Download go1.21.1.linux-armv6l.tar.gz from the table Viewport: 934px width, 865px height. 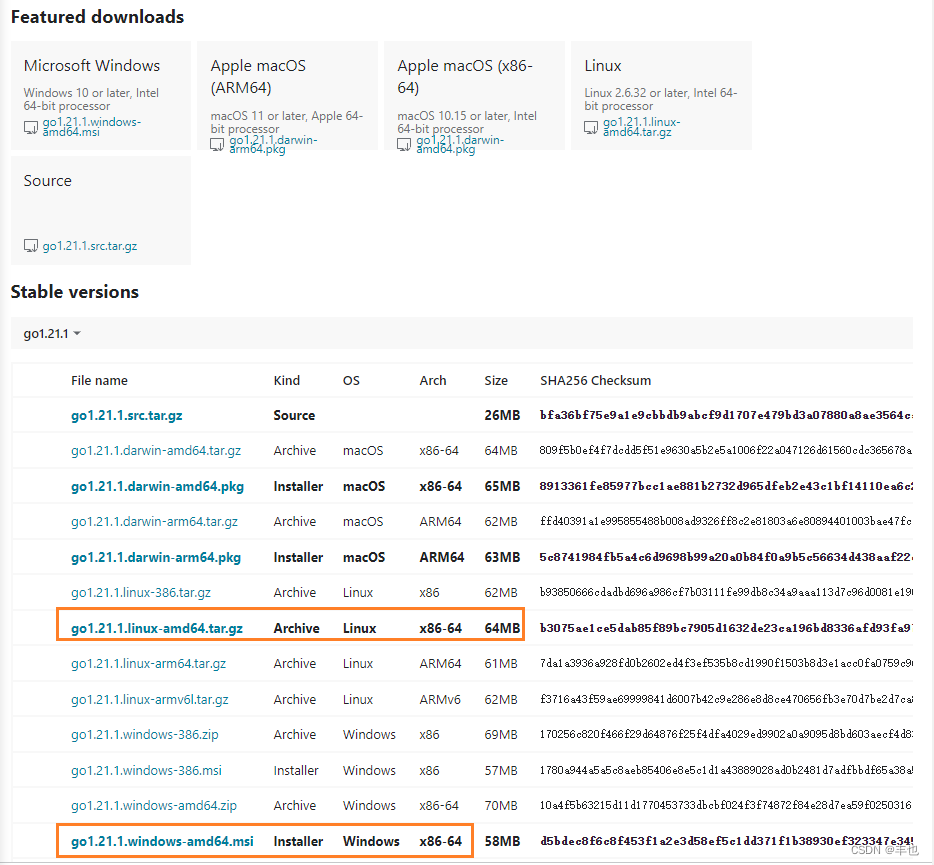150,699
